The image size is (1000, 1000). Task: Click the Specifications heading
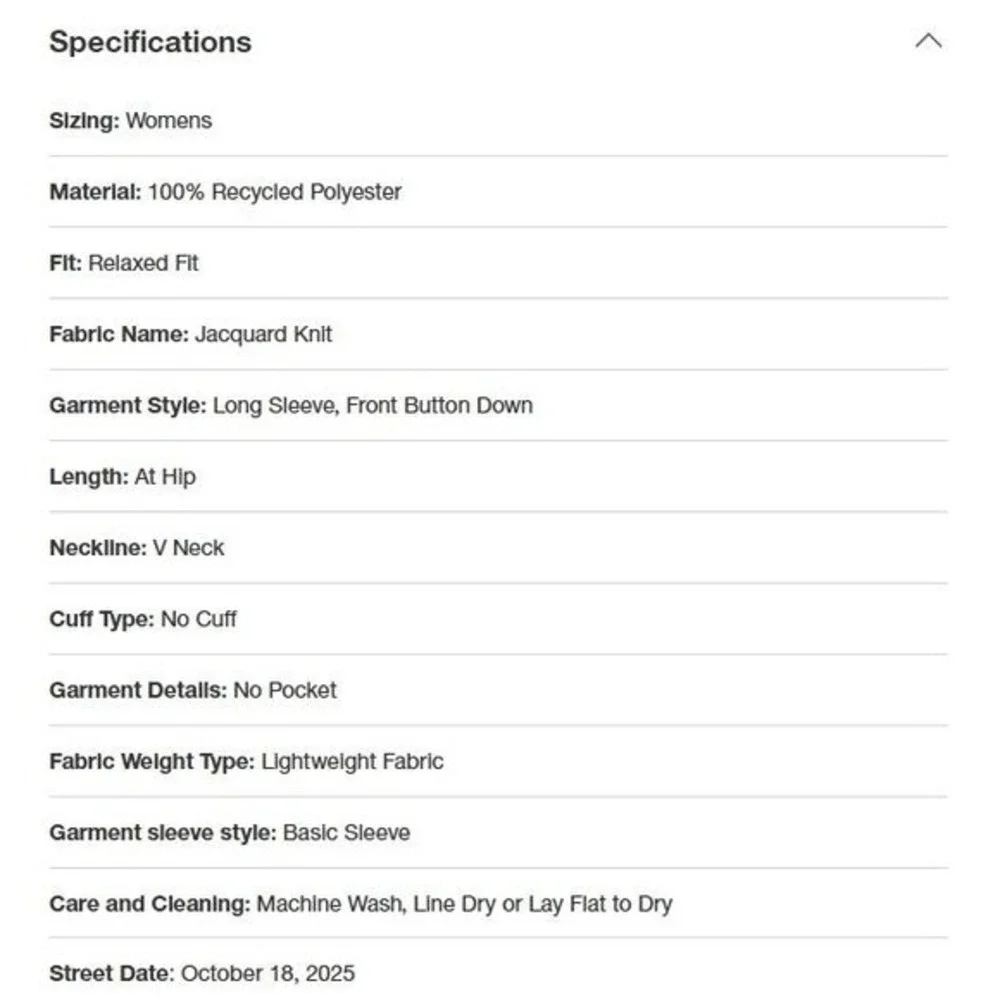pyautogui.click(x=151, y=42)
